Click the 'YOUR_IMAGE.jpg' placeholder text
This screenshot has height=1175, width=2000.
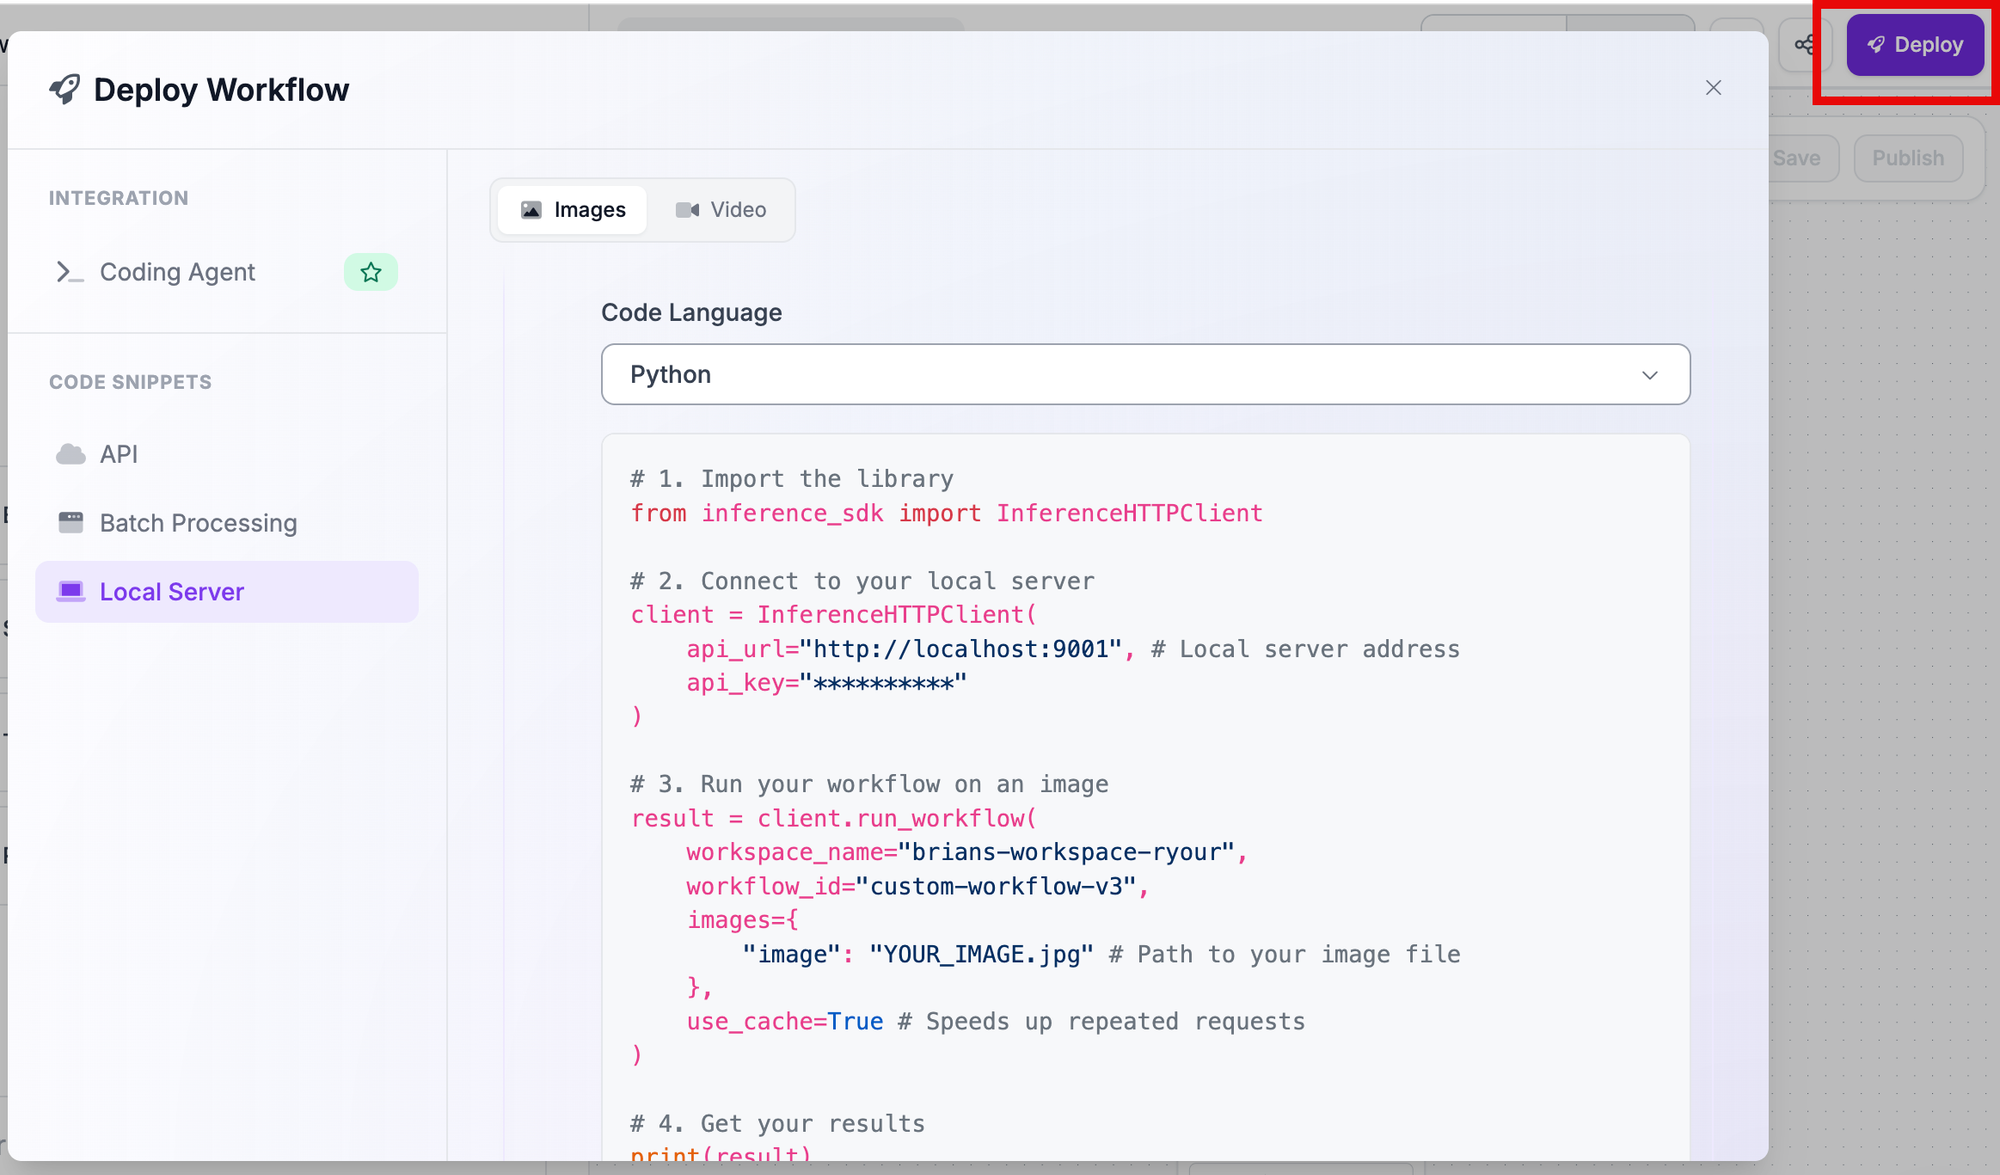click(982, 954)
